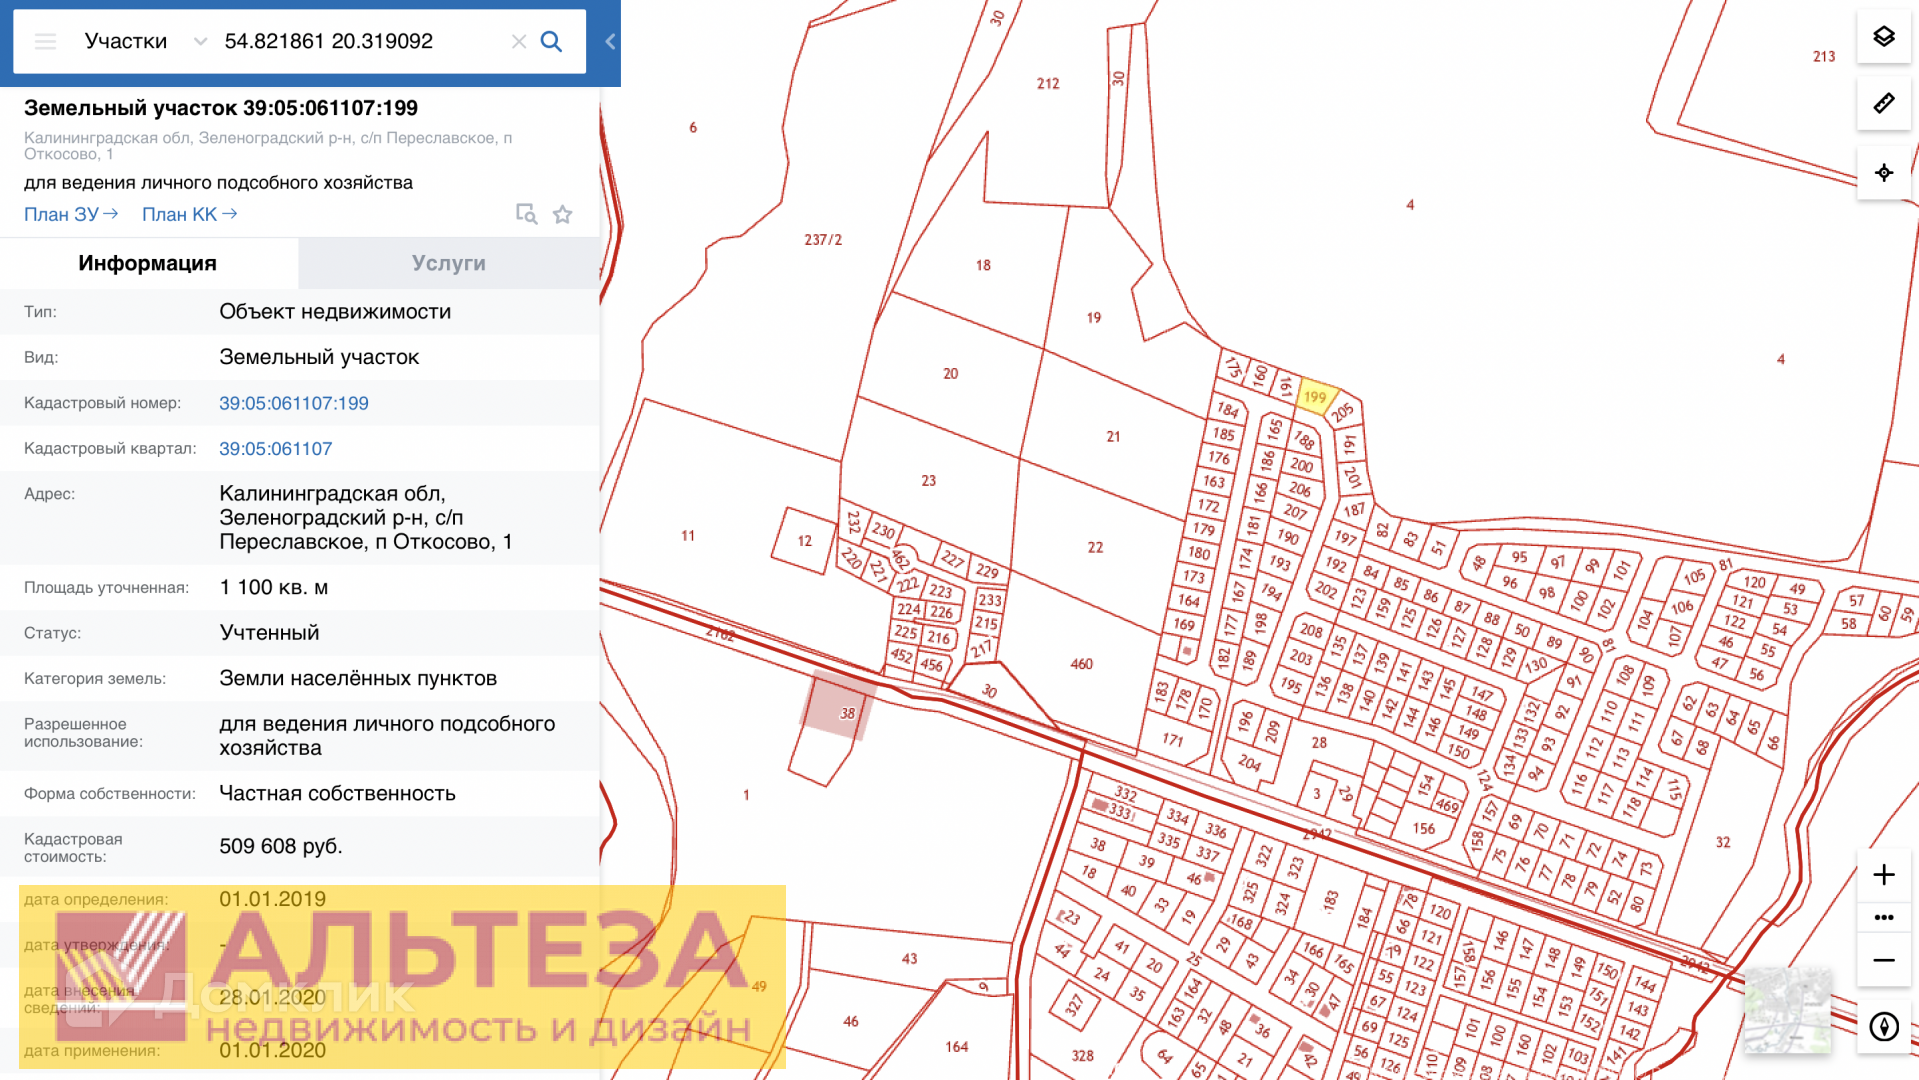Screen dimensions: 1919x1080
Task: Open the hamburger menu in search bar
Action: tap(45, 41)
